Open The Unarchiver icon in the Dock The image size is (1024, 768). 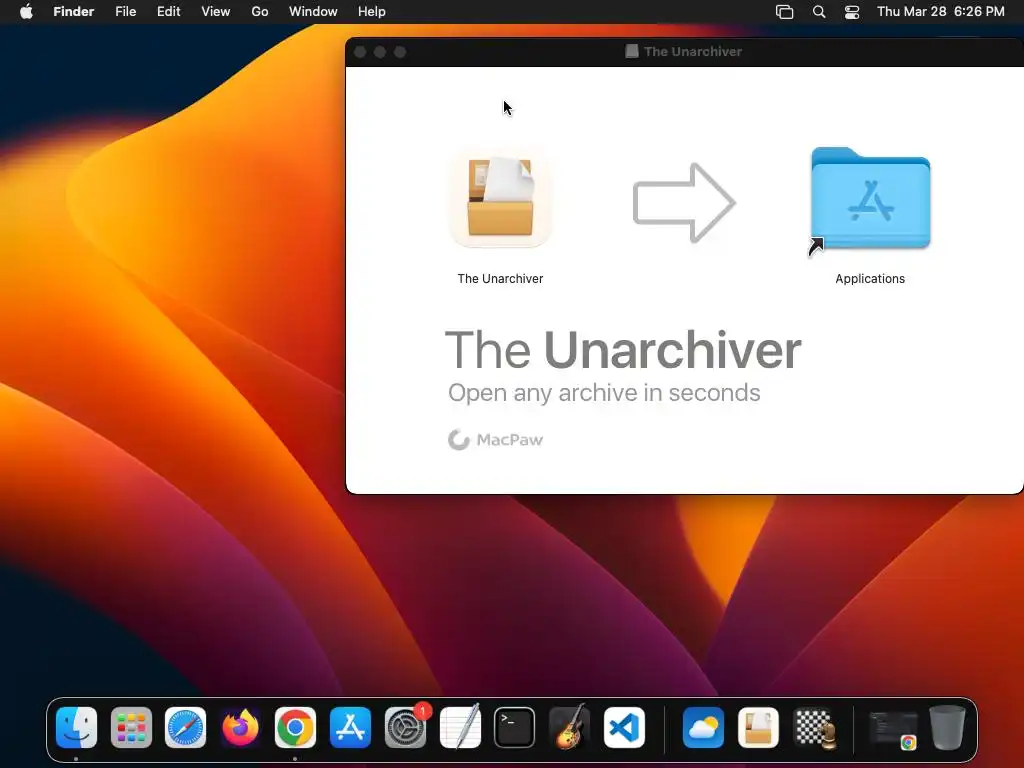(758, 728)
